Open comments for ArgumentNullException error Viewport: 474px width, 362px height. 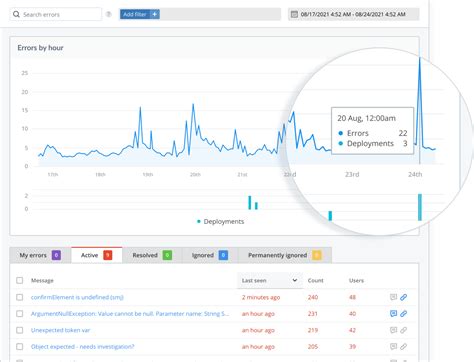(393, 313)
